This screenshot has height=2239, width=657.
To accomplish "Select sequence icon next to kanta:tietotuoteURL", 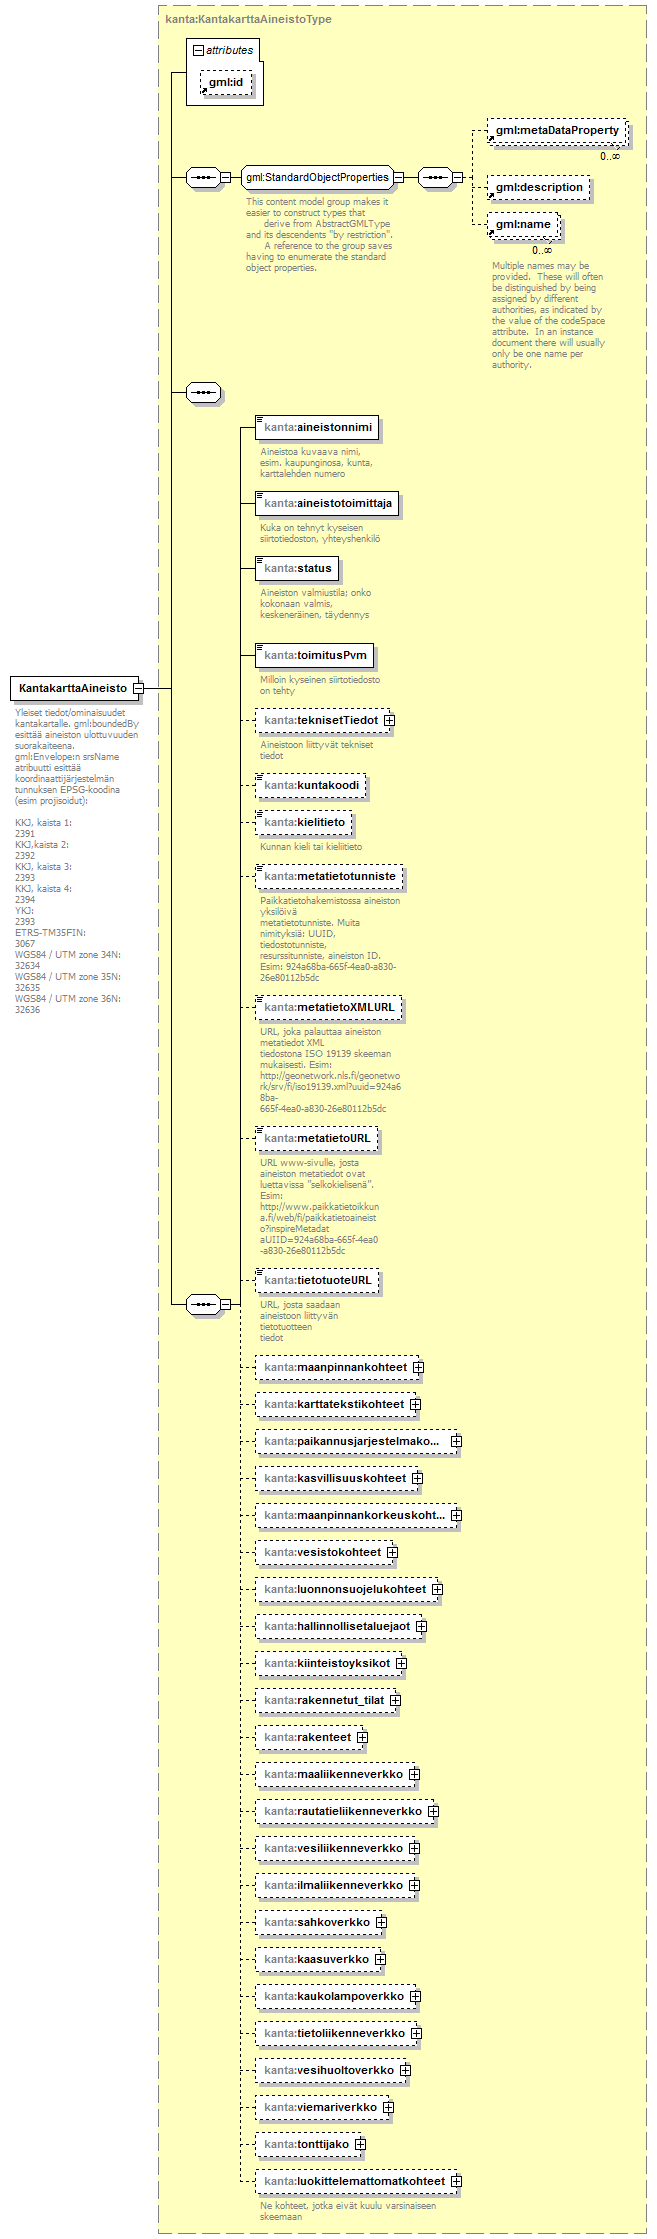I will click(x=203, y=1304).
